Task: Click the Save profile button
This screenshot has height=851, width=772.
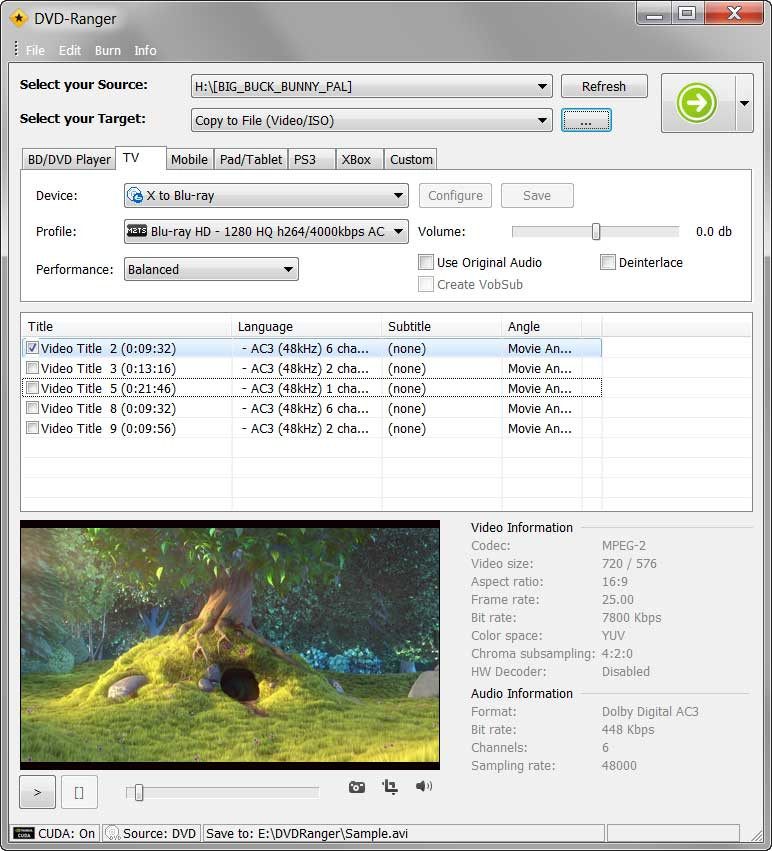Action: click(537, 195)
